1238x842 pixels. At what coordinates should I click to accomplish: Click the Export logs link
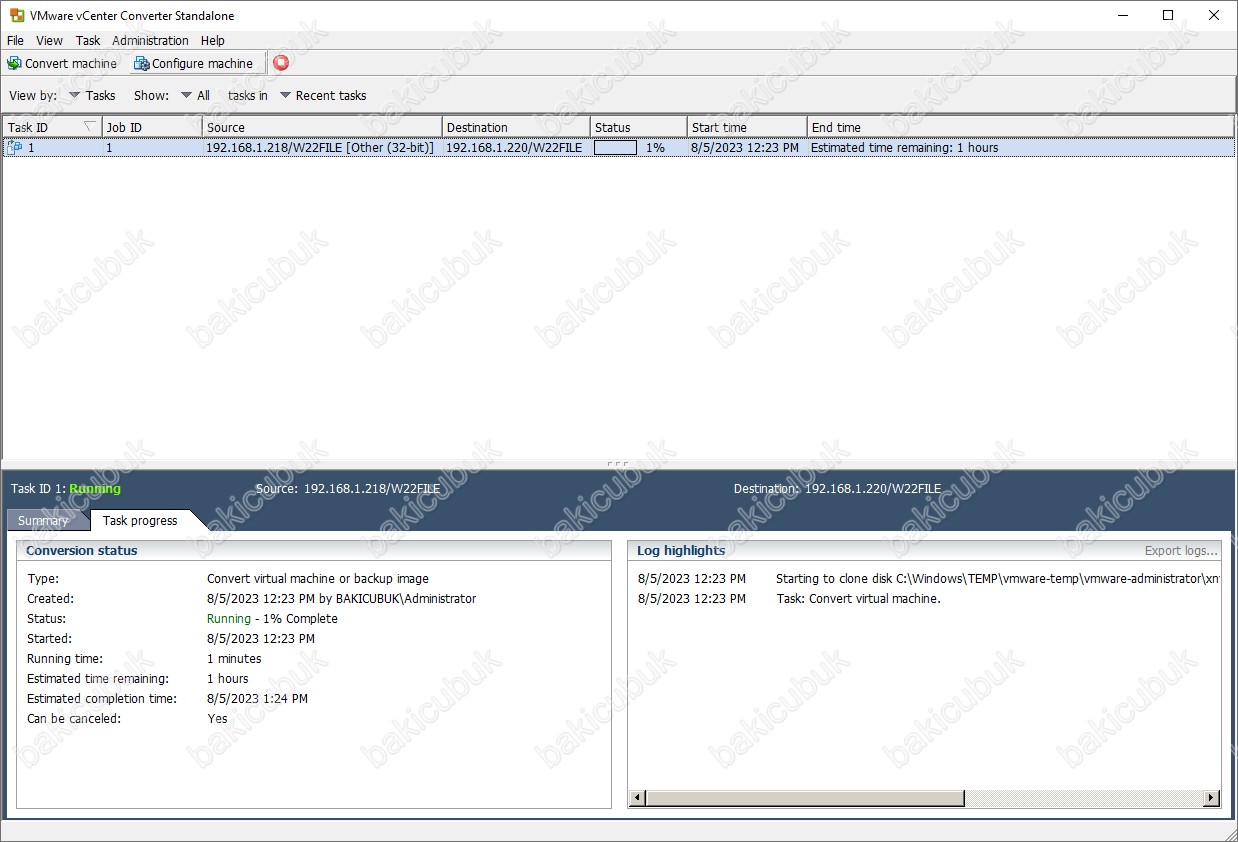1181,551
